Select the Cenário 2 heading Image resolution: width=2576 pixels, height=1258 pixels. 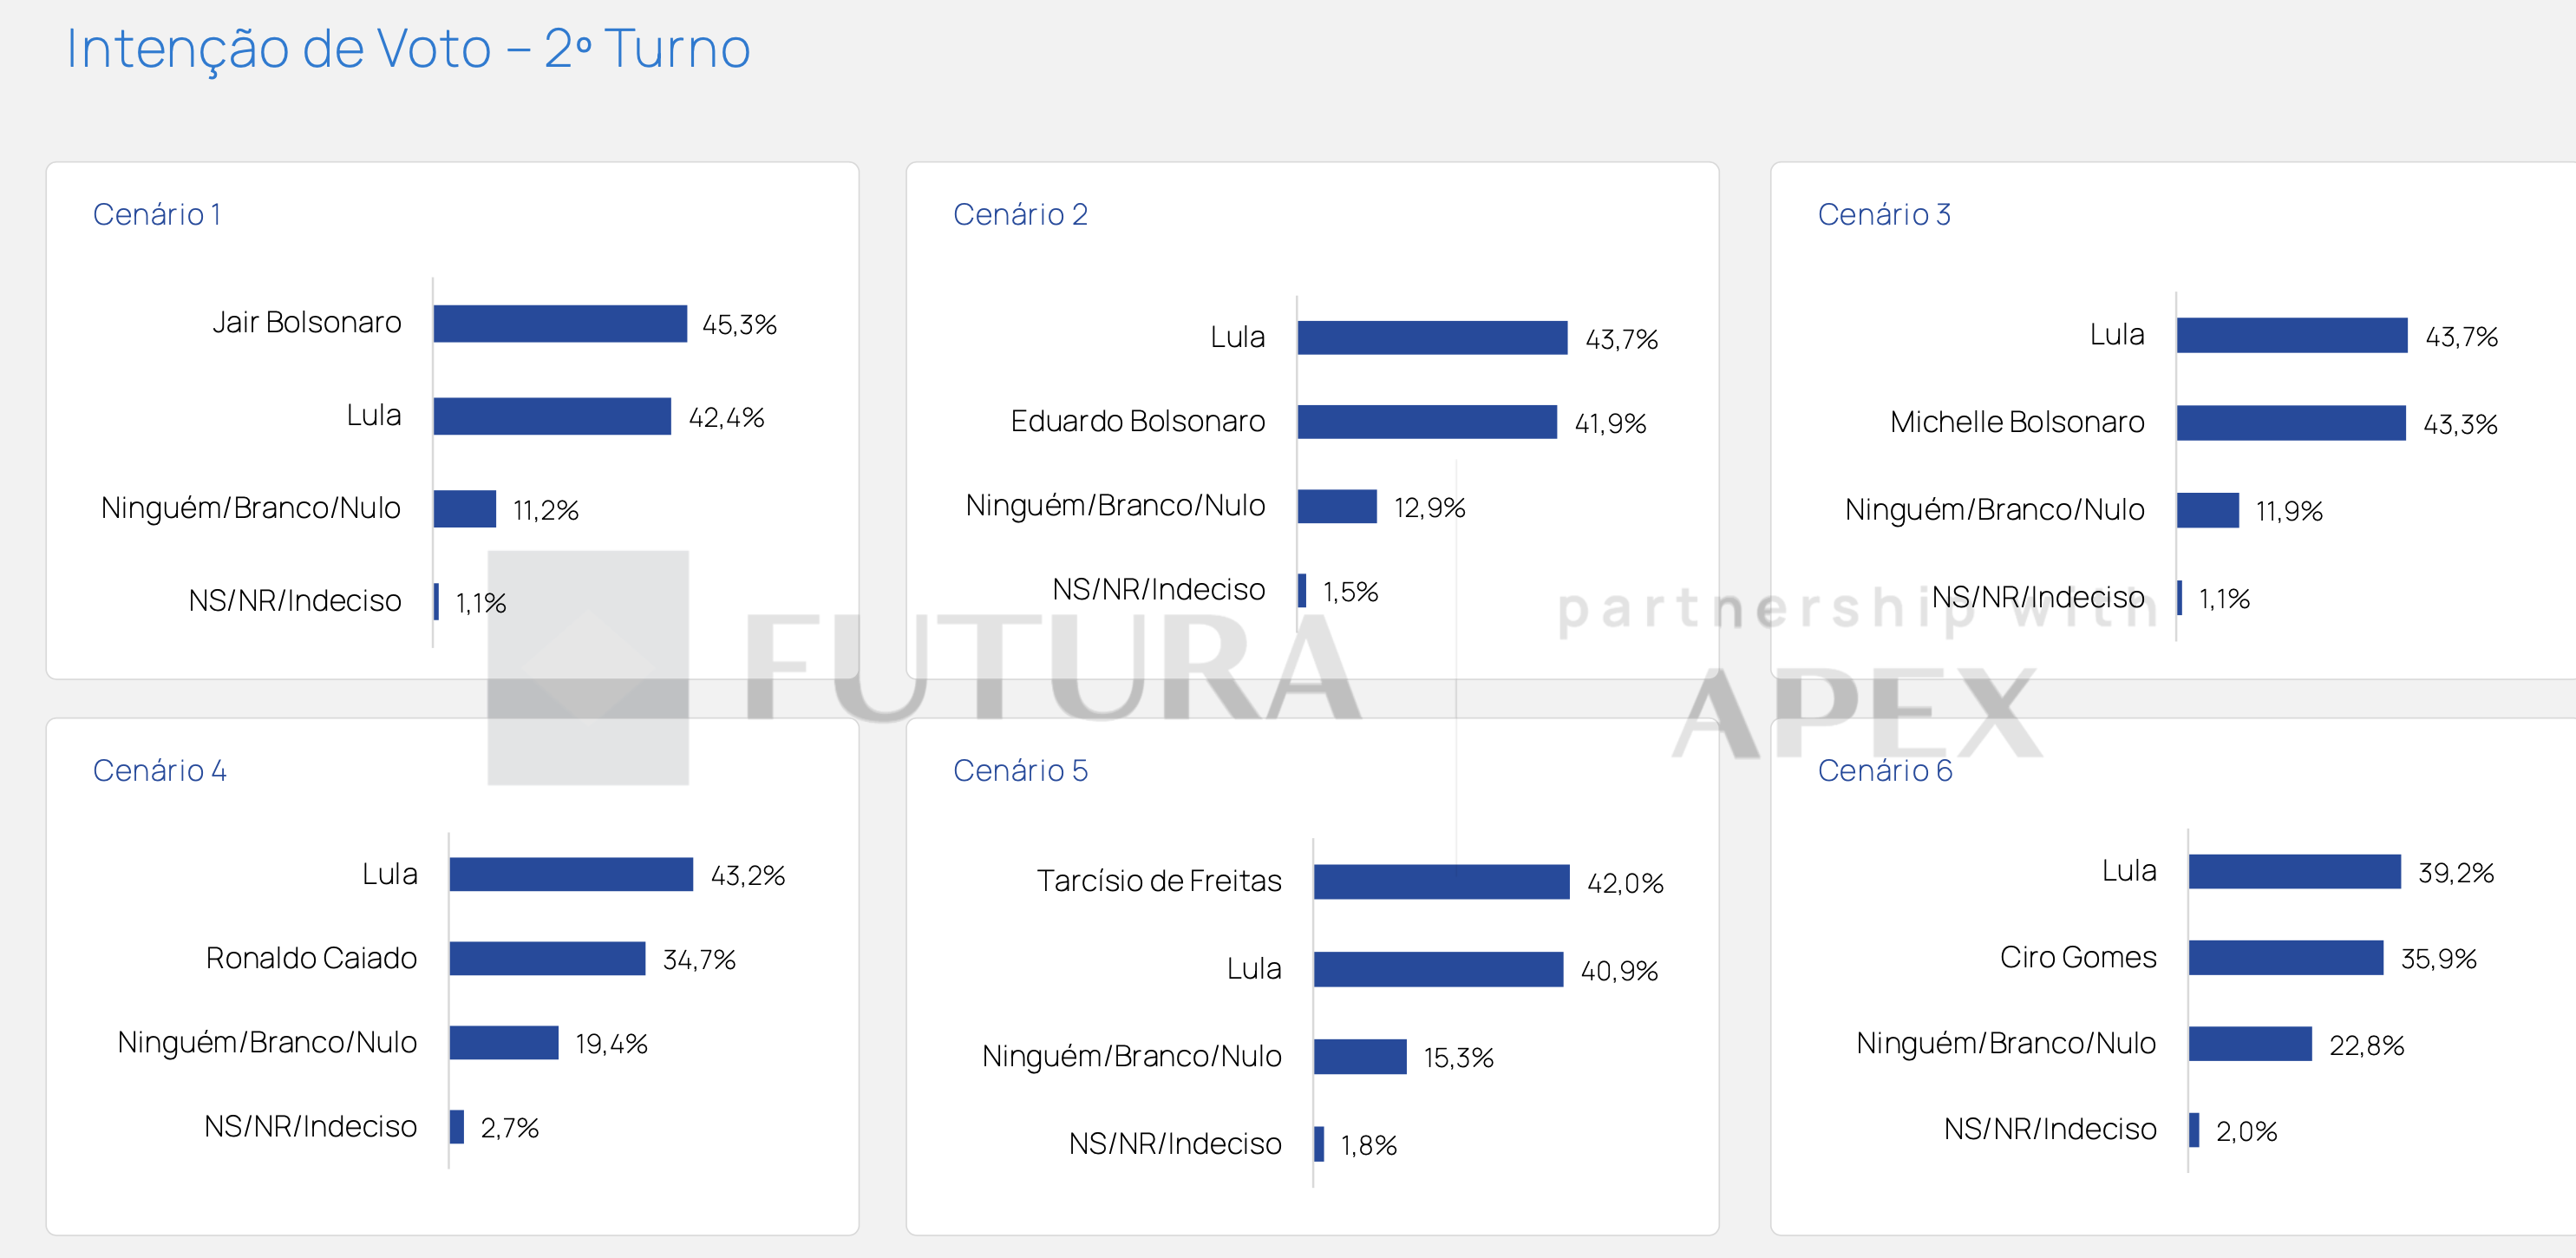coord(1020,215)
